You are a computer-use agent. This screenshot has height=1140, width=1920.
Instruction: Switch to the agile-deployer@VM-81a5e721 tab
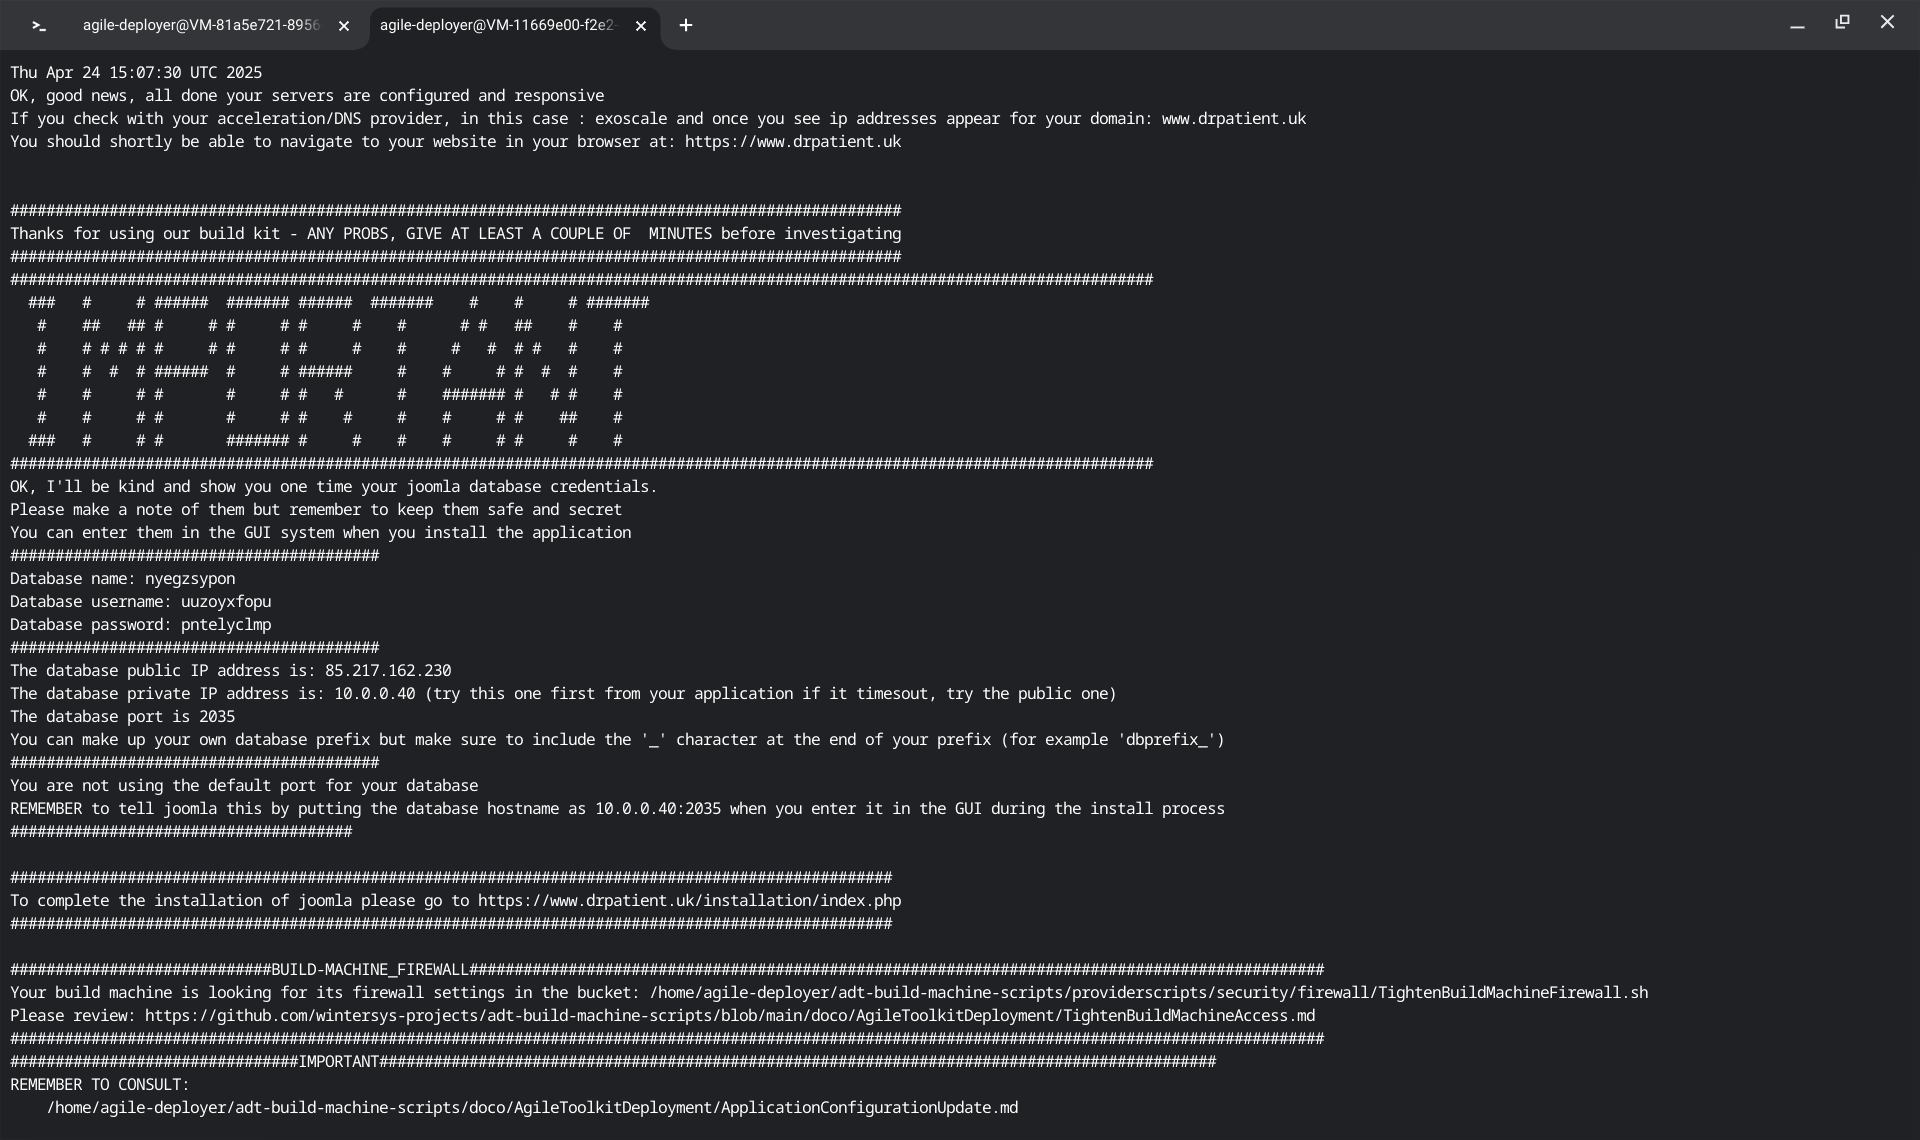coord(200,26)
